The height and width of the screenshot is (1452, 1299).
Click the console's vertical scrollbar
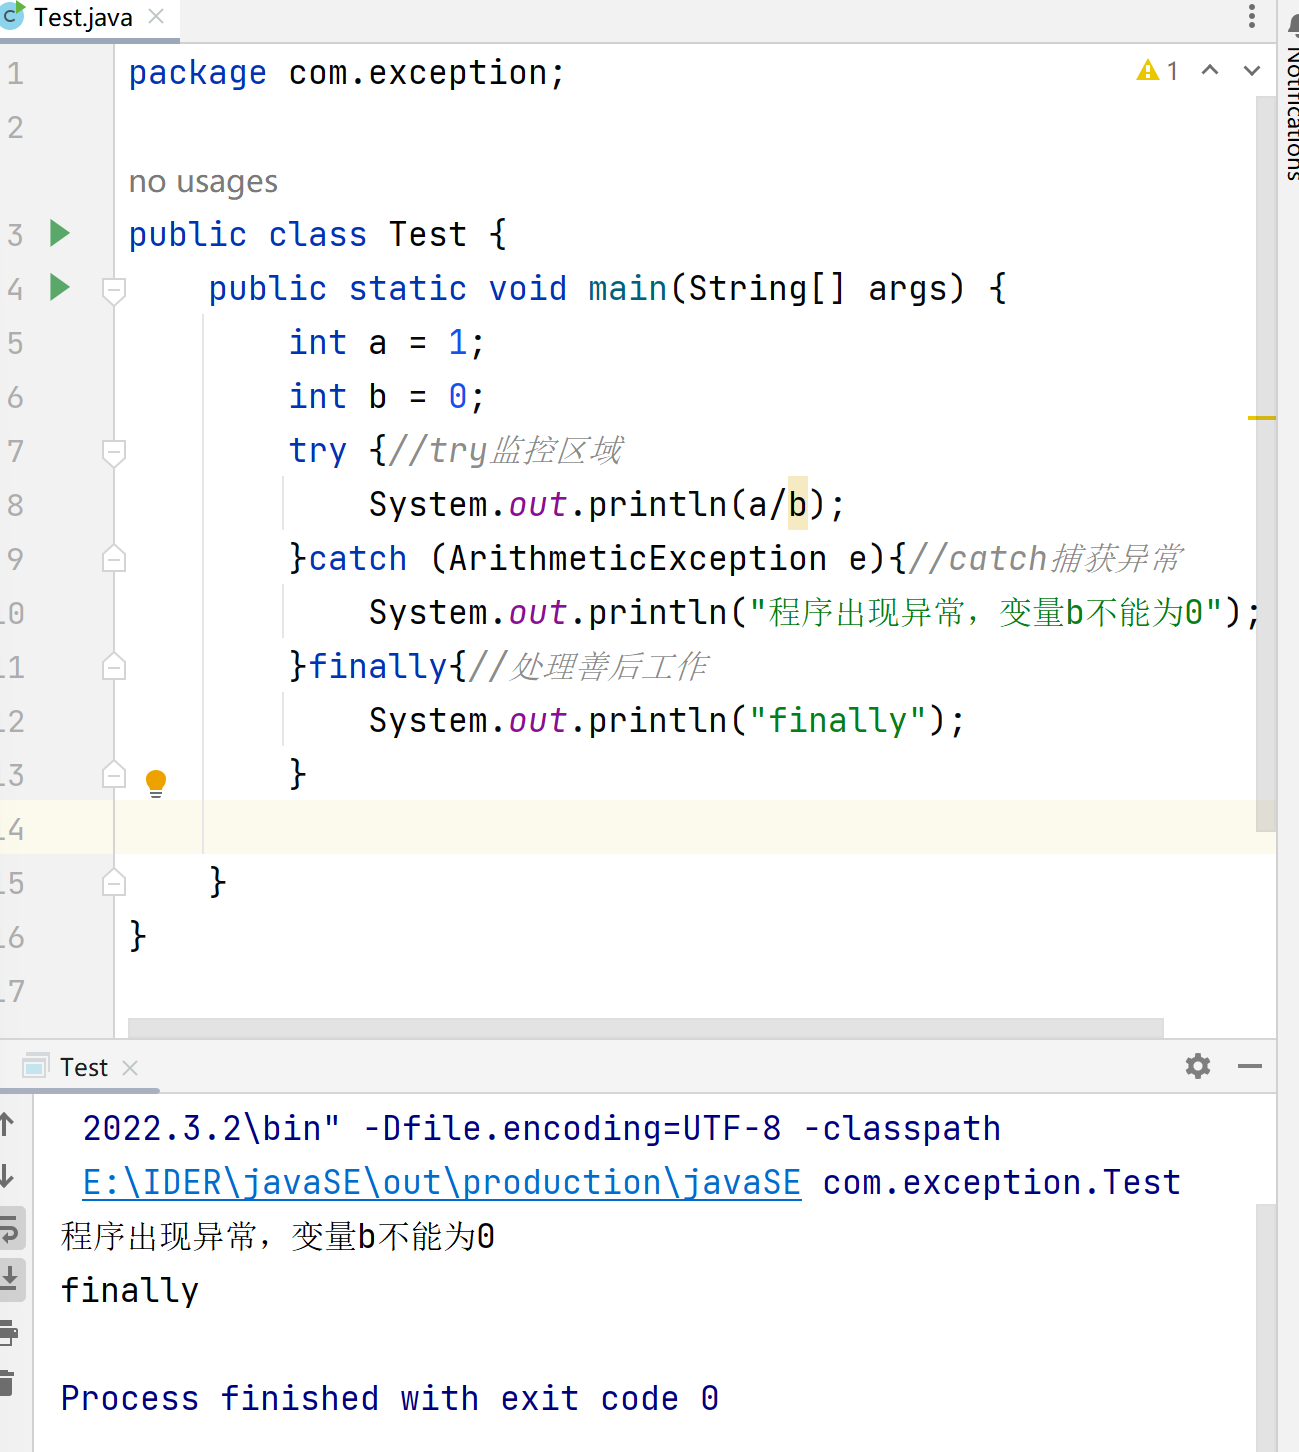(1266, 1327)
